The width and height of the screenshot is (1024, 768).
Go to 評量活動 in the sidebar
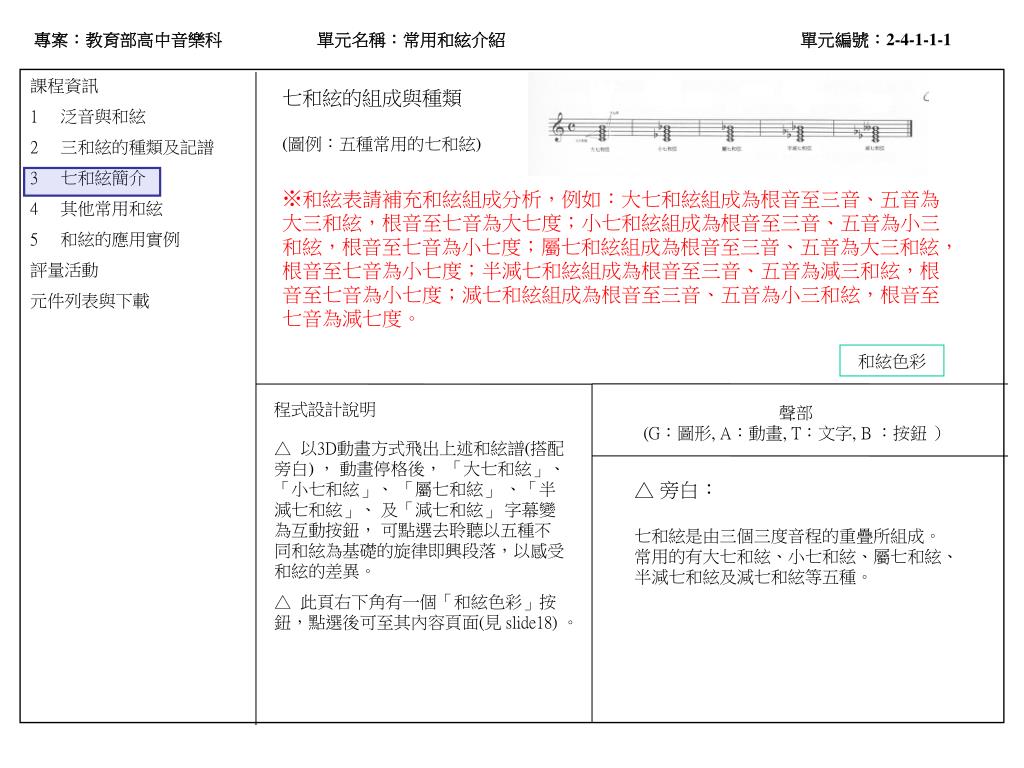[x=64, y=270]
